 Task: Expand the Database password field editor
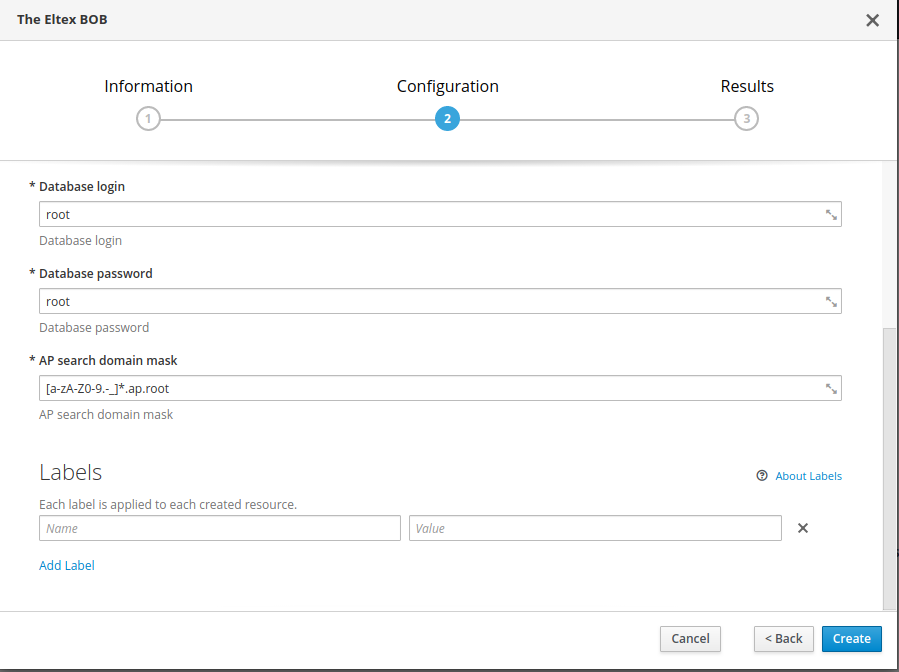[x=830, y=301]
